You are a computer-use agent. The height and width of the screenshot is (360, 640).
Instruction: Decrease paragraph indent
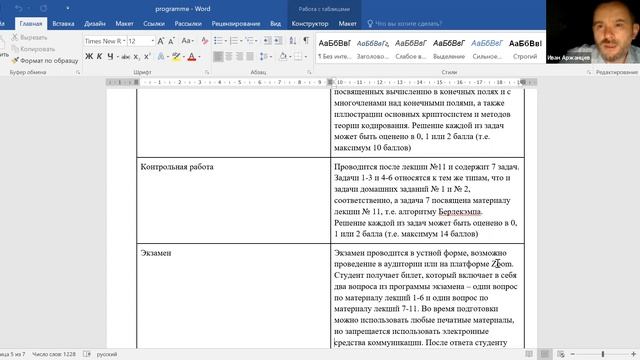pyautogui.click(x=267, y=40)
